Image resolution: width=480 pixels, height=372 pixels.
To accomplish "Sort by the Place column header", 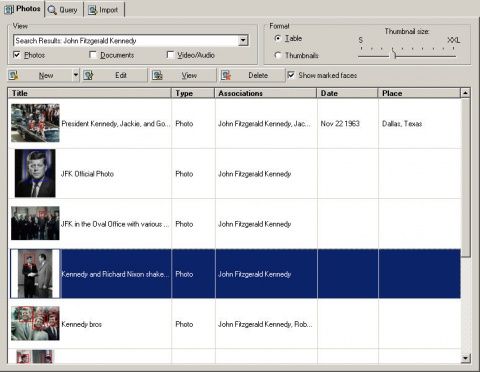I will click(x=419, y=93).
